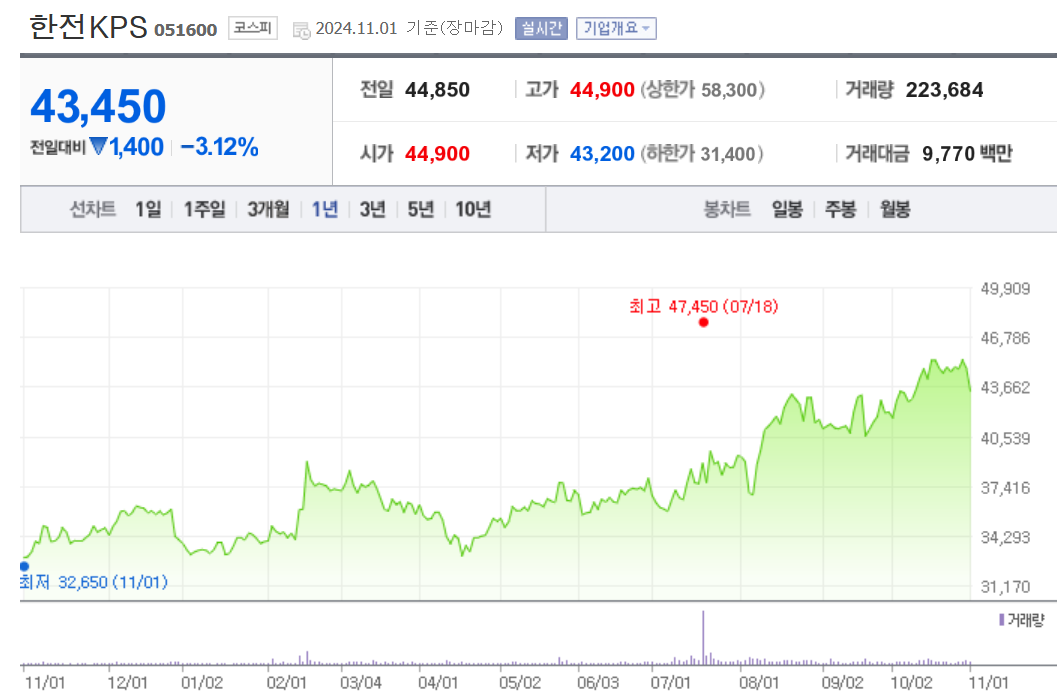Click the 거래량 volume legend marker
The width and height of the screenshot is (1057, 699).
[x=1002, y=619]
